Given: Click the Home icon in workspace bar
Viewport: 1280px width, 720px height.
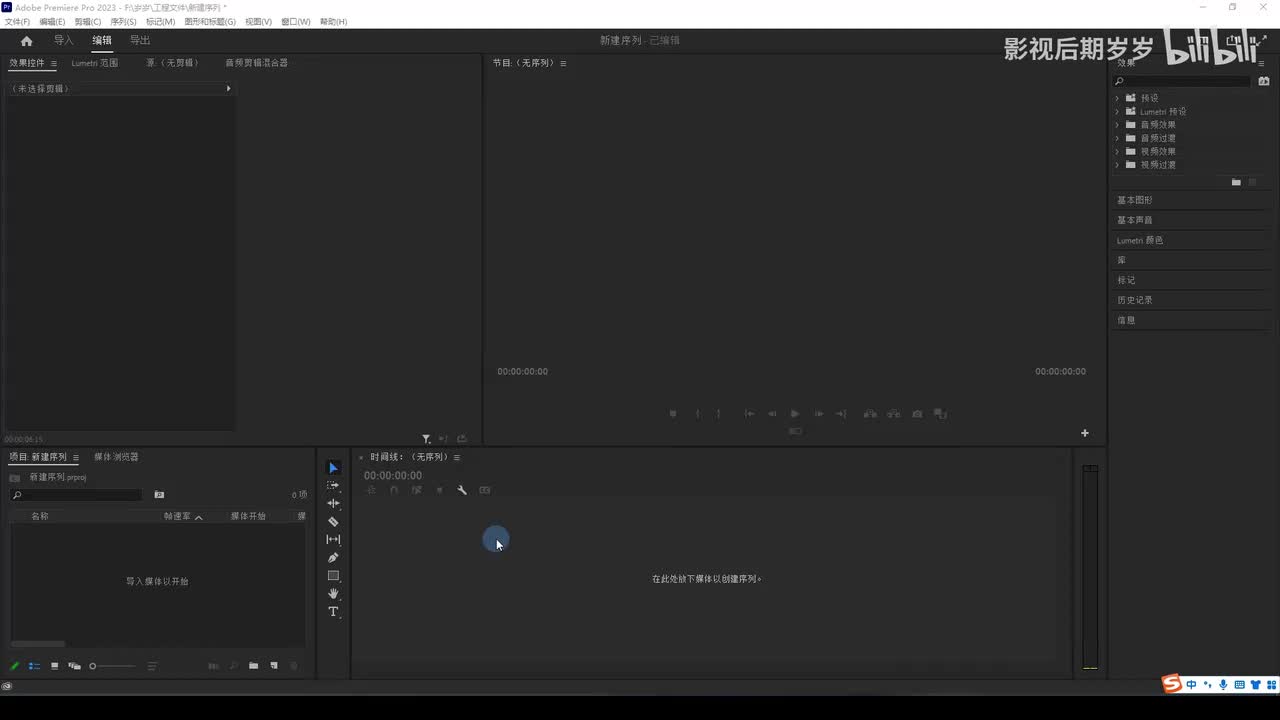Looking at the screenshot, I should click(27, 41).
